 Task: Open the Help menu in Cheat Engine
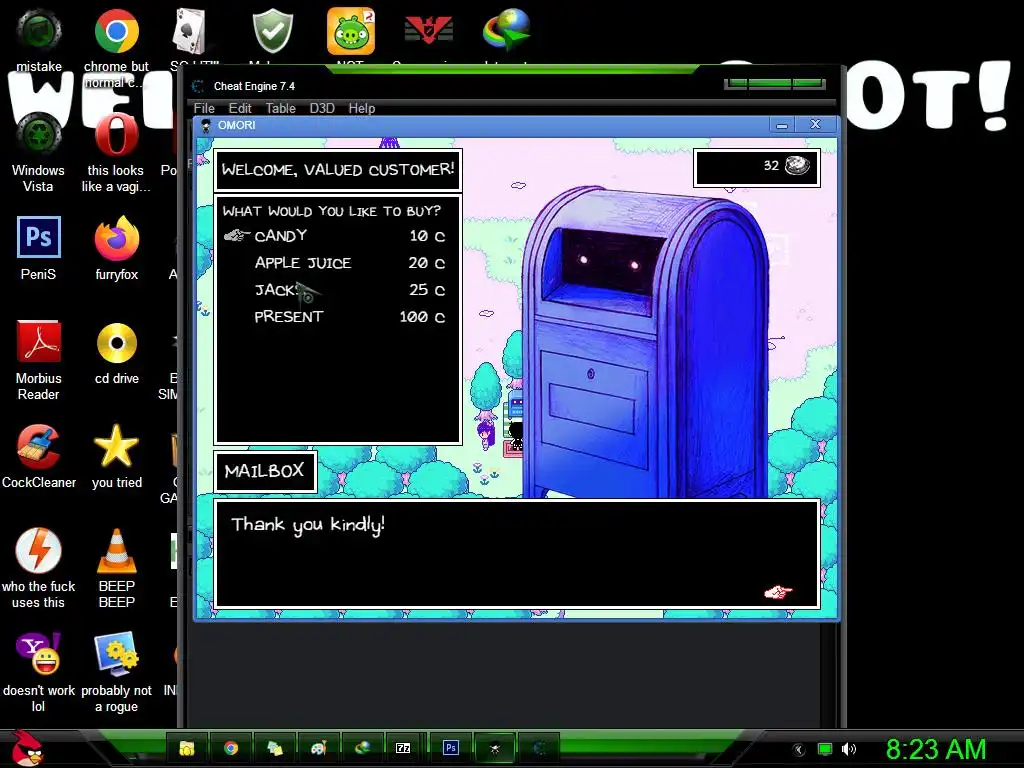tap(362, 108)
